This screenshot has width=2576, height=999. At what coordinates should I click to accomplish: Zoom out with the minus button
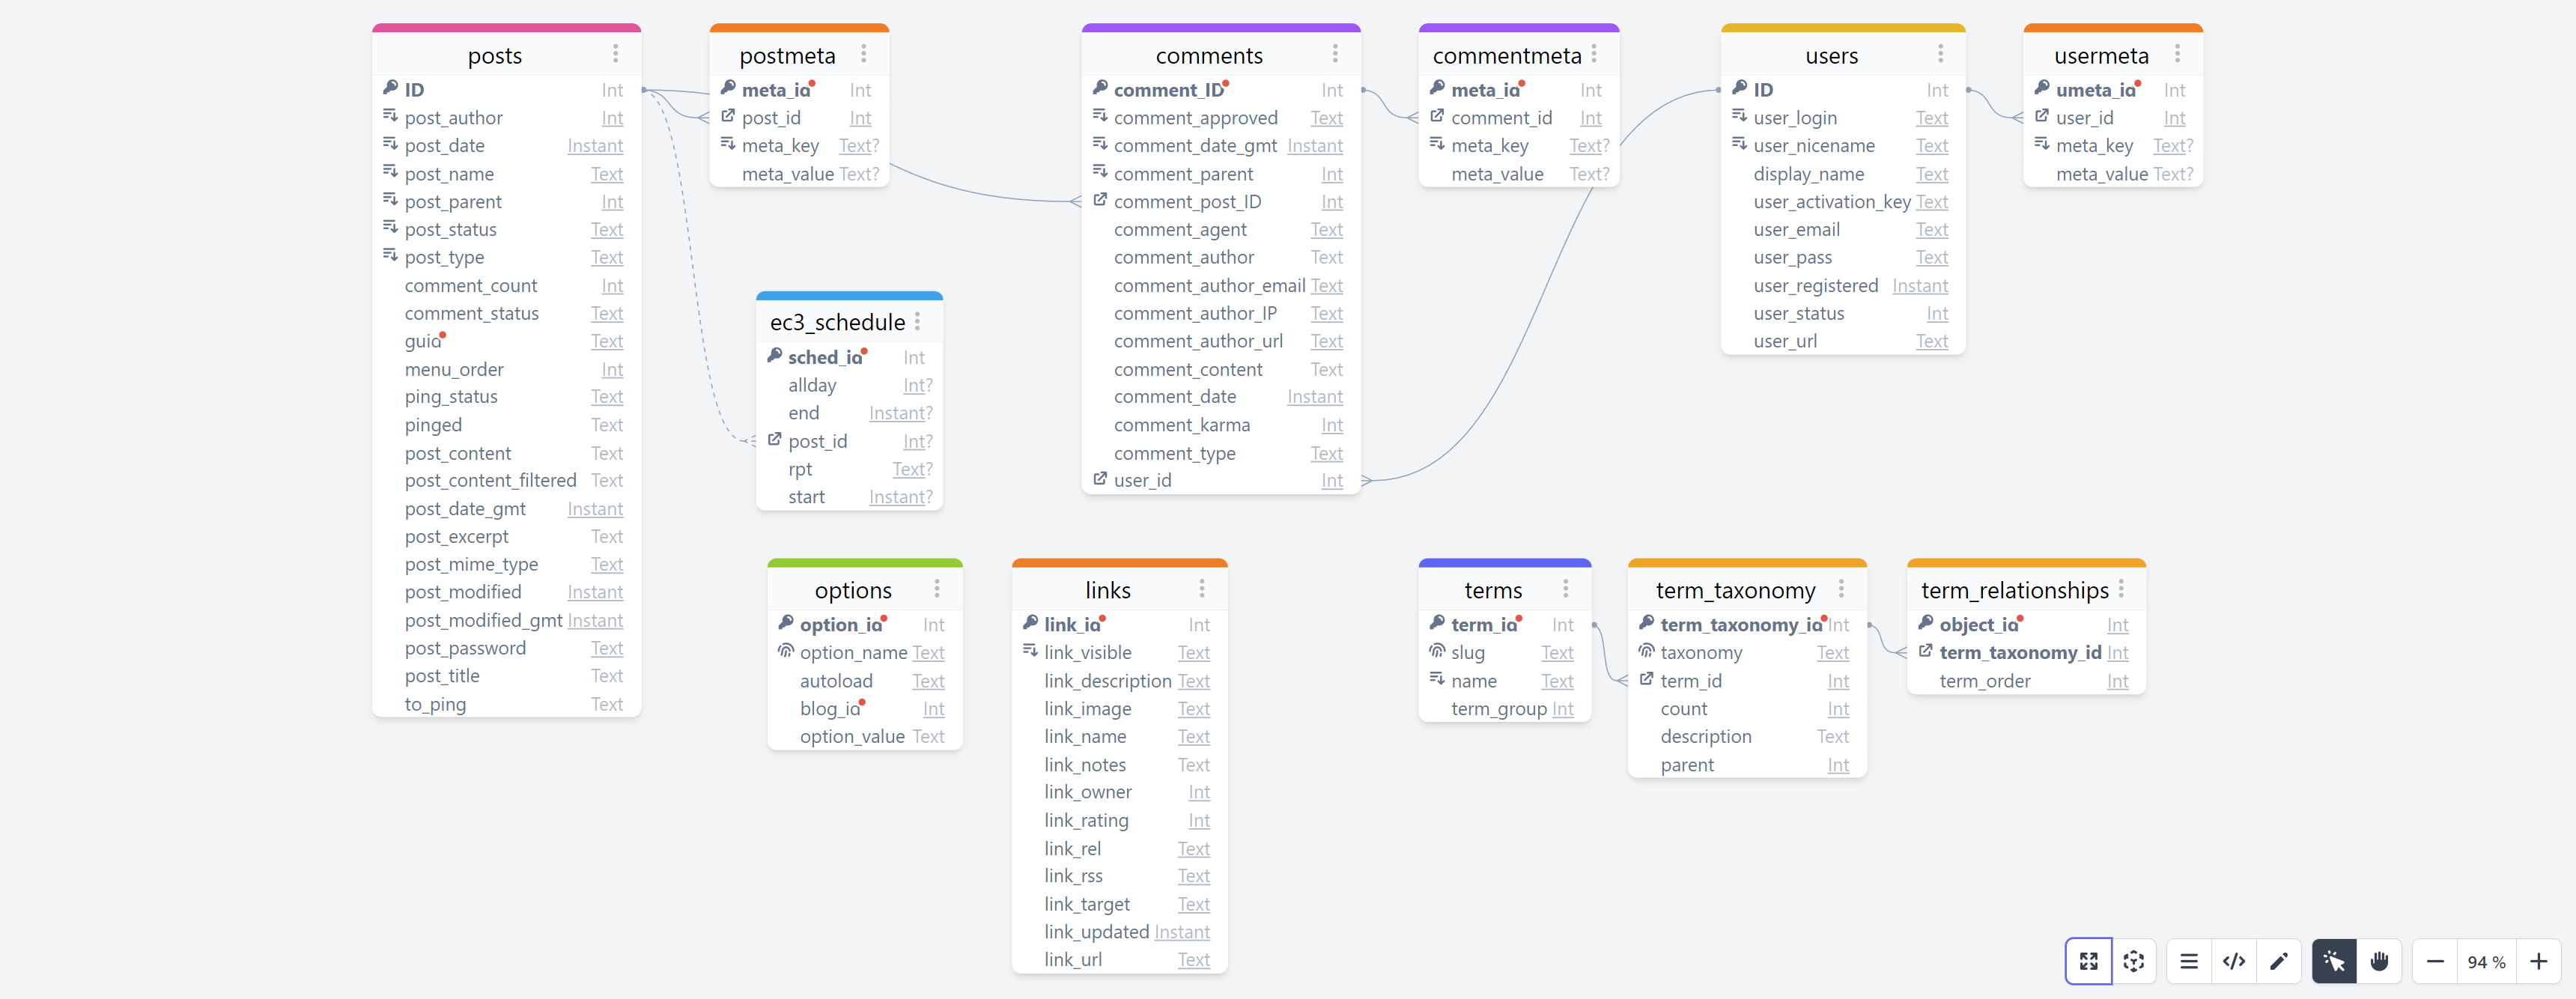pos(2435,961)
